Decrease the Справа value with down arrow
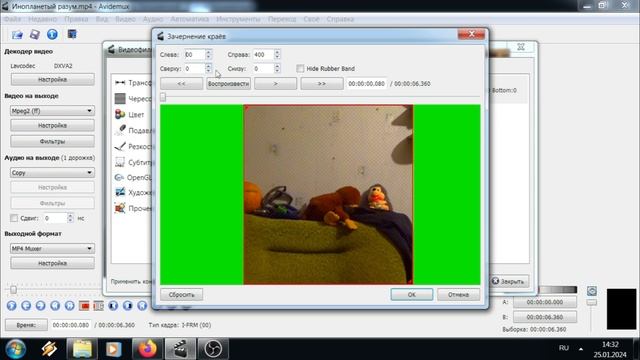The height and width of the screenshot is (360, 640). point(278,57)
